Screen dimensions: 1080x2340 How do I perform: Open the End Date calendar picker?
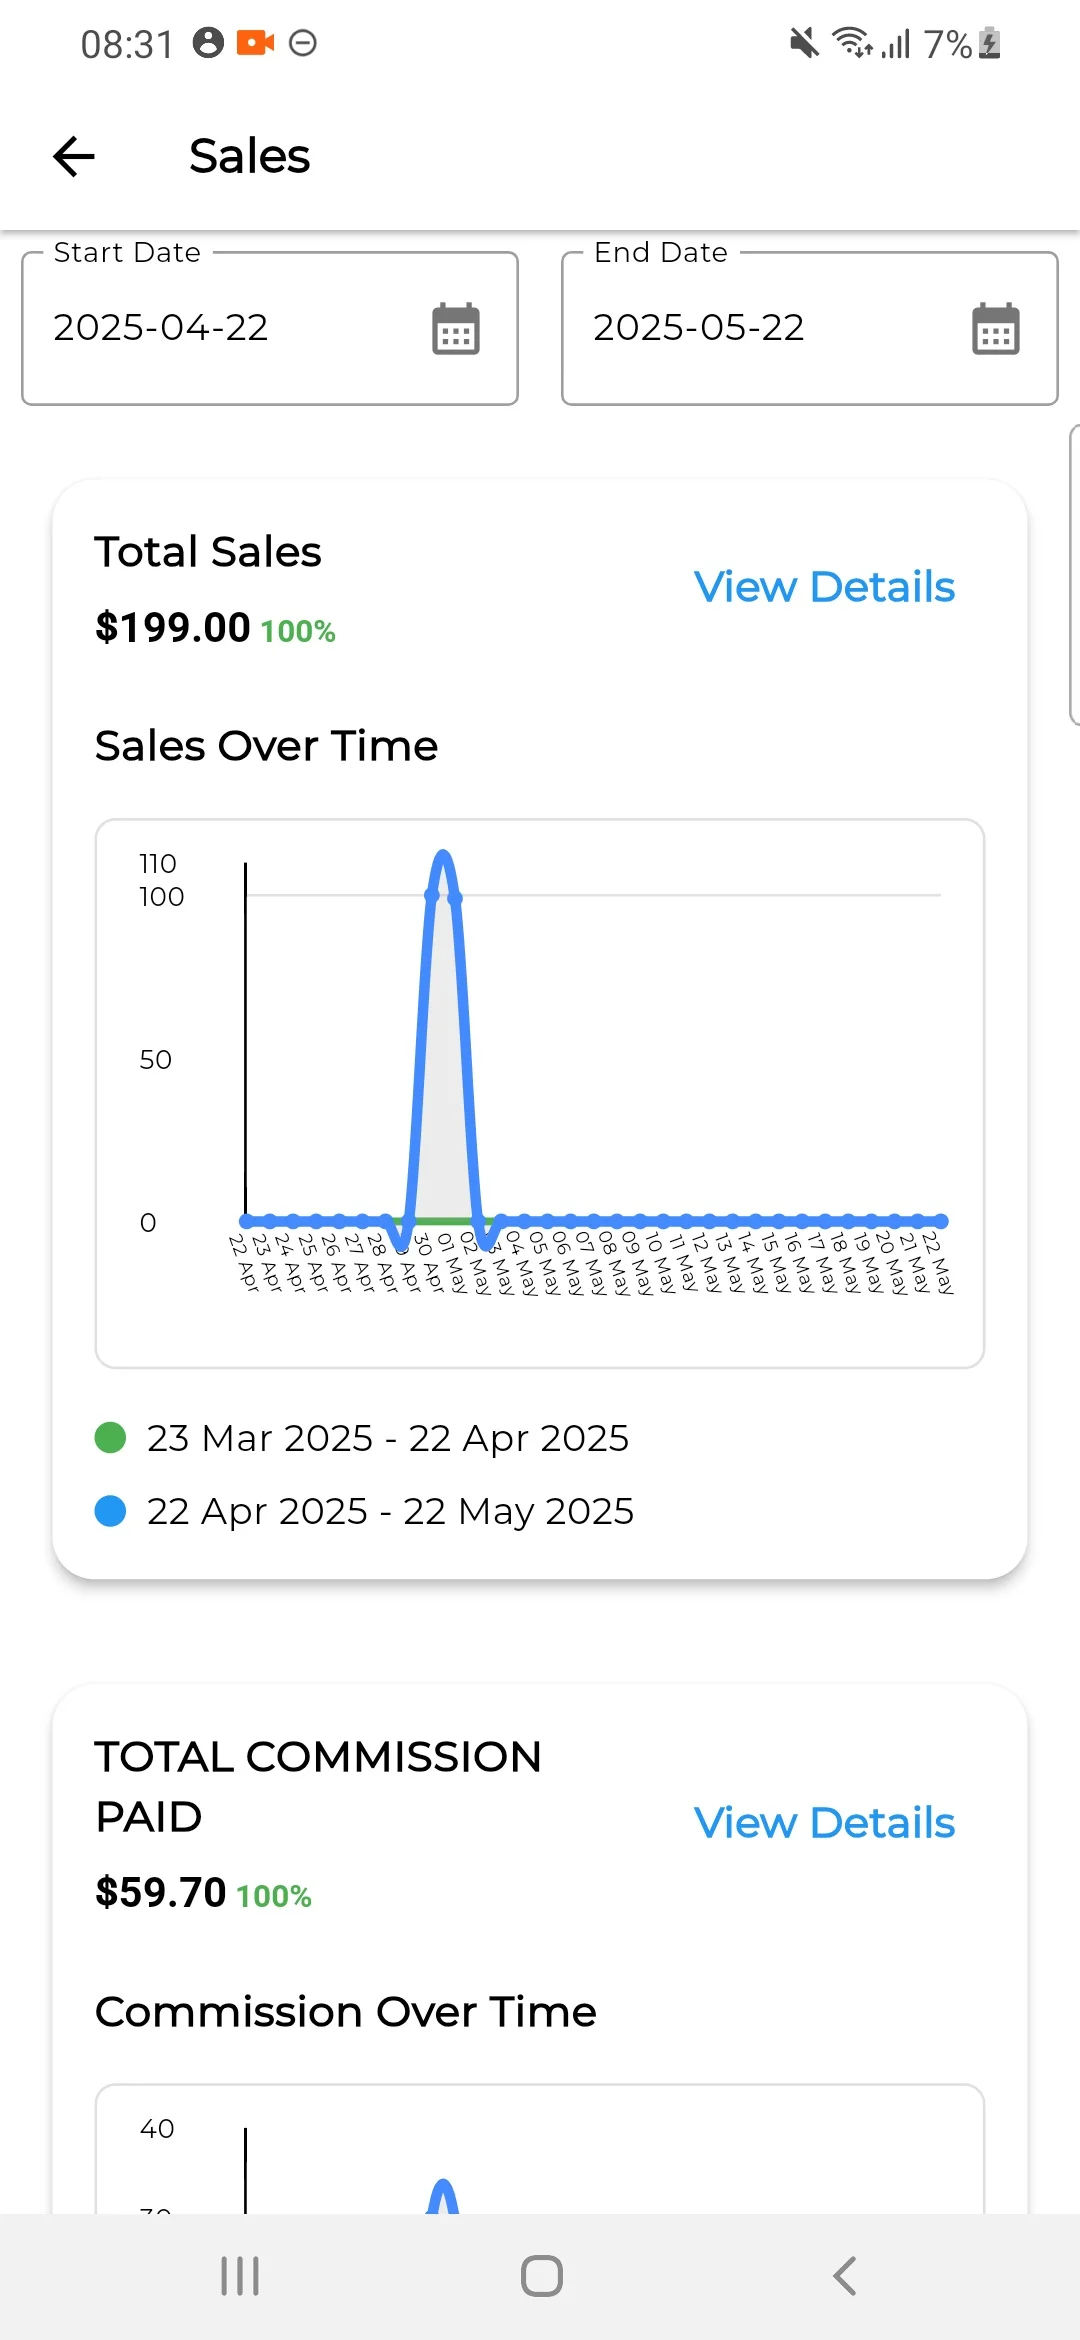click(996, 329)
